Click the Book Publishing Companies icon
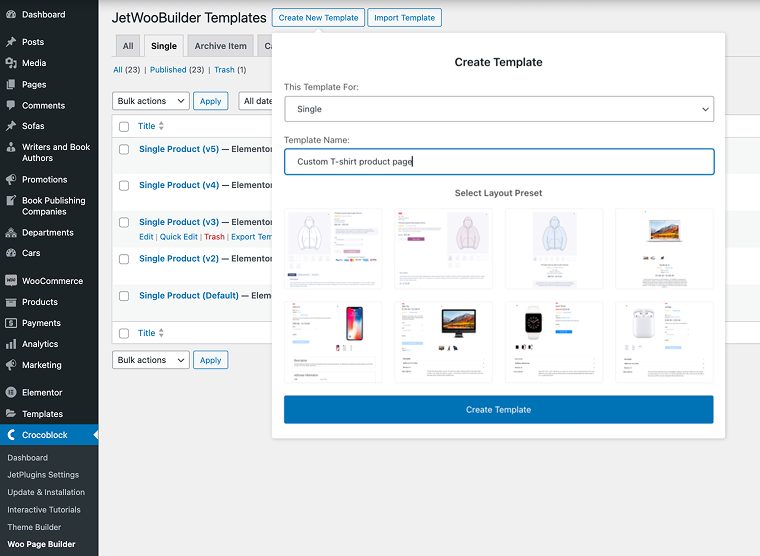 [x=11, y=201]
